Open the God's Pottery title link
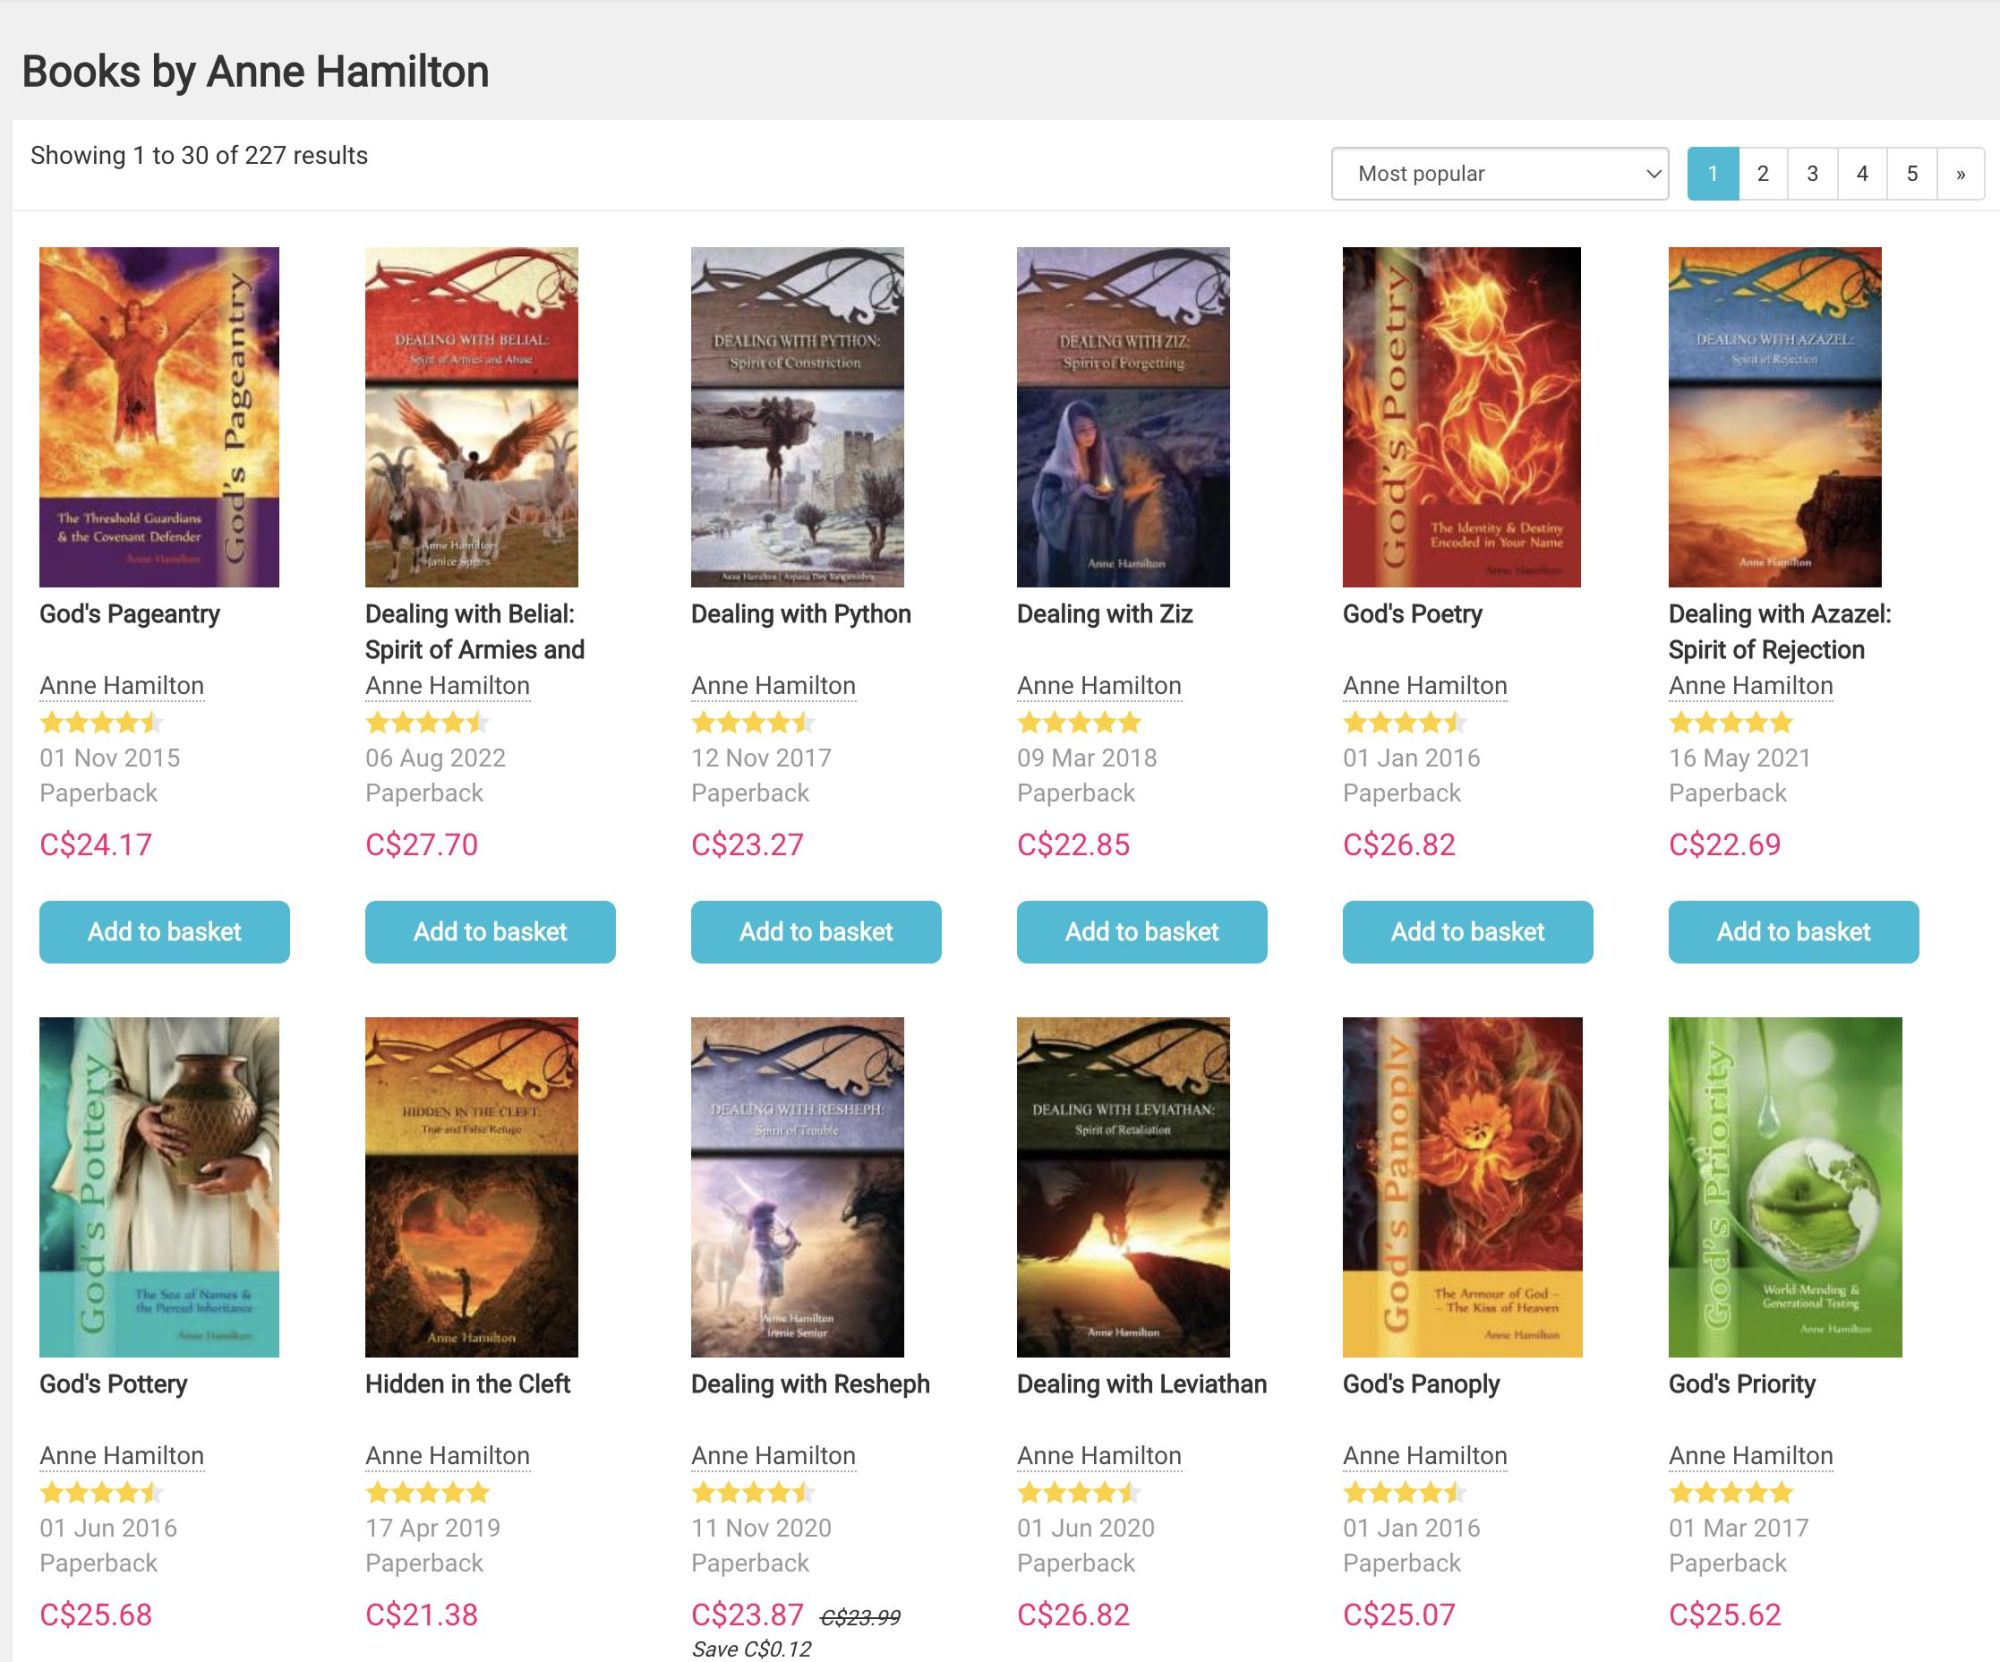Image resolution: width=2000 pixels, height=1662 pixels. point(113,1384)
